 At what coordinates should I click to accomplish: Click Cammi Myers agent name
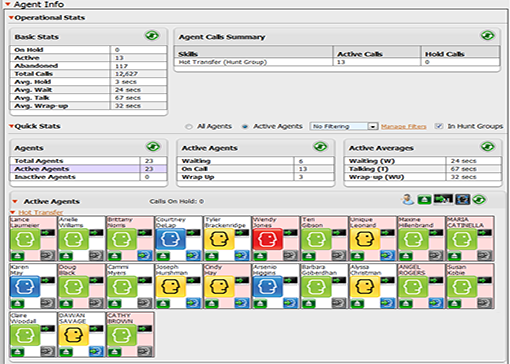coord(117,270)
